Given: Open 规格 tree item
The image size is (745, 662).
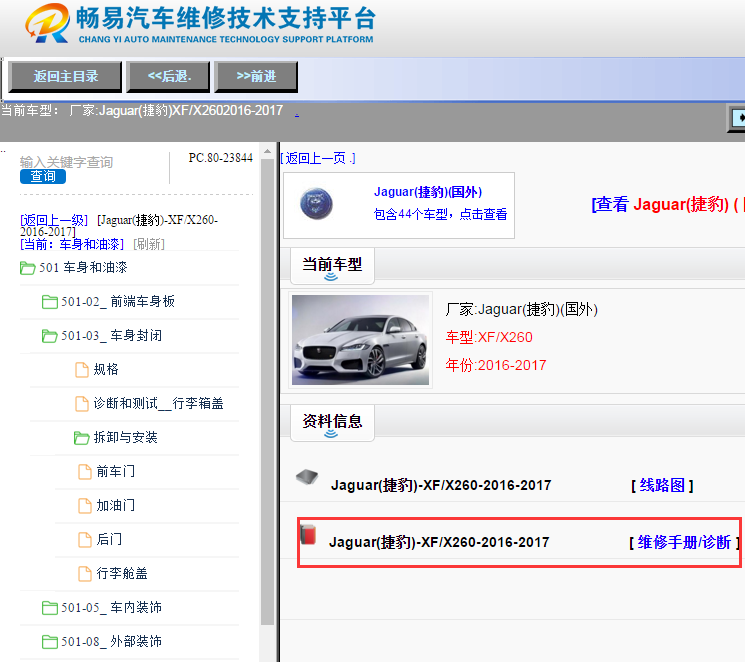Looking at the screenshot, I should (x=106, y=369).
